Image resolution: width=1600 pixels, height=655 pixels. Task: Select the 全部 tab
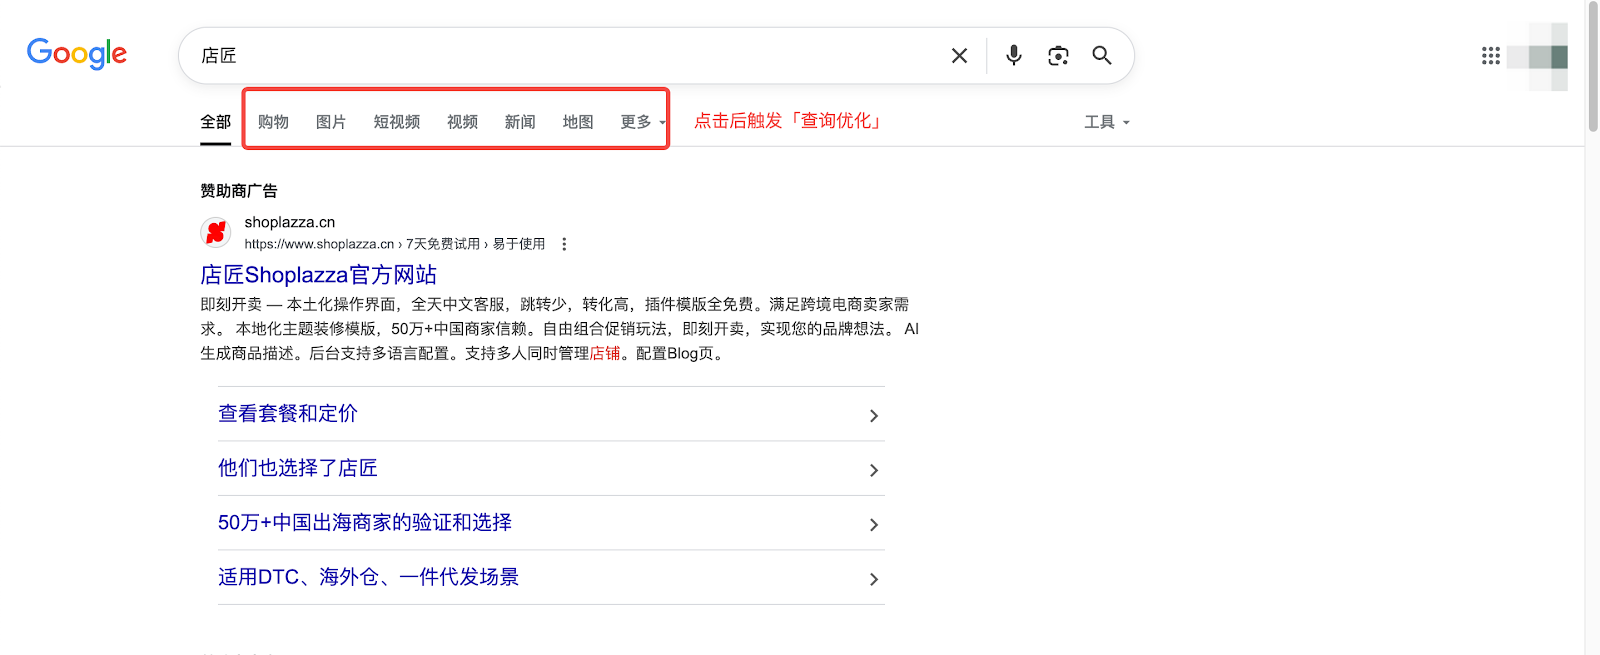215,122
